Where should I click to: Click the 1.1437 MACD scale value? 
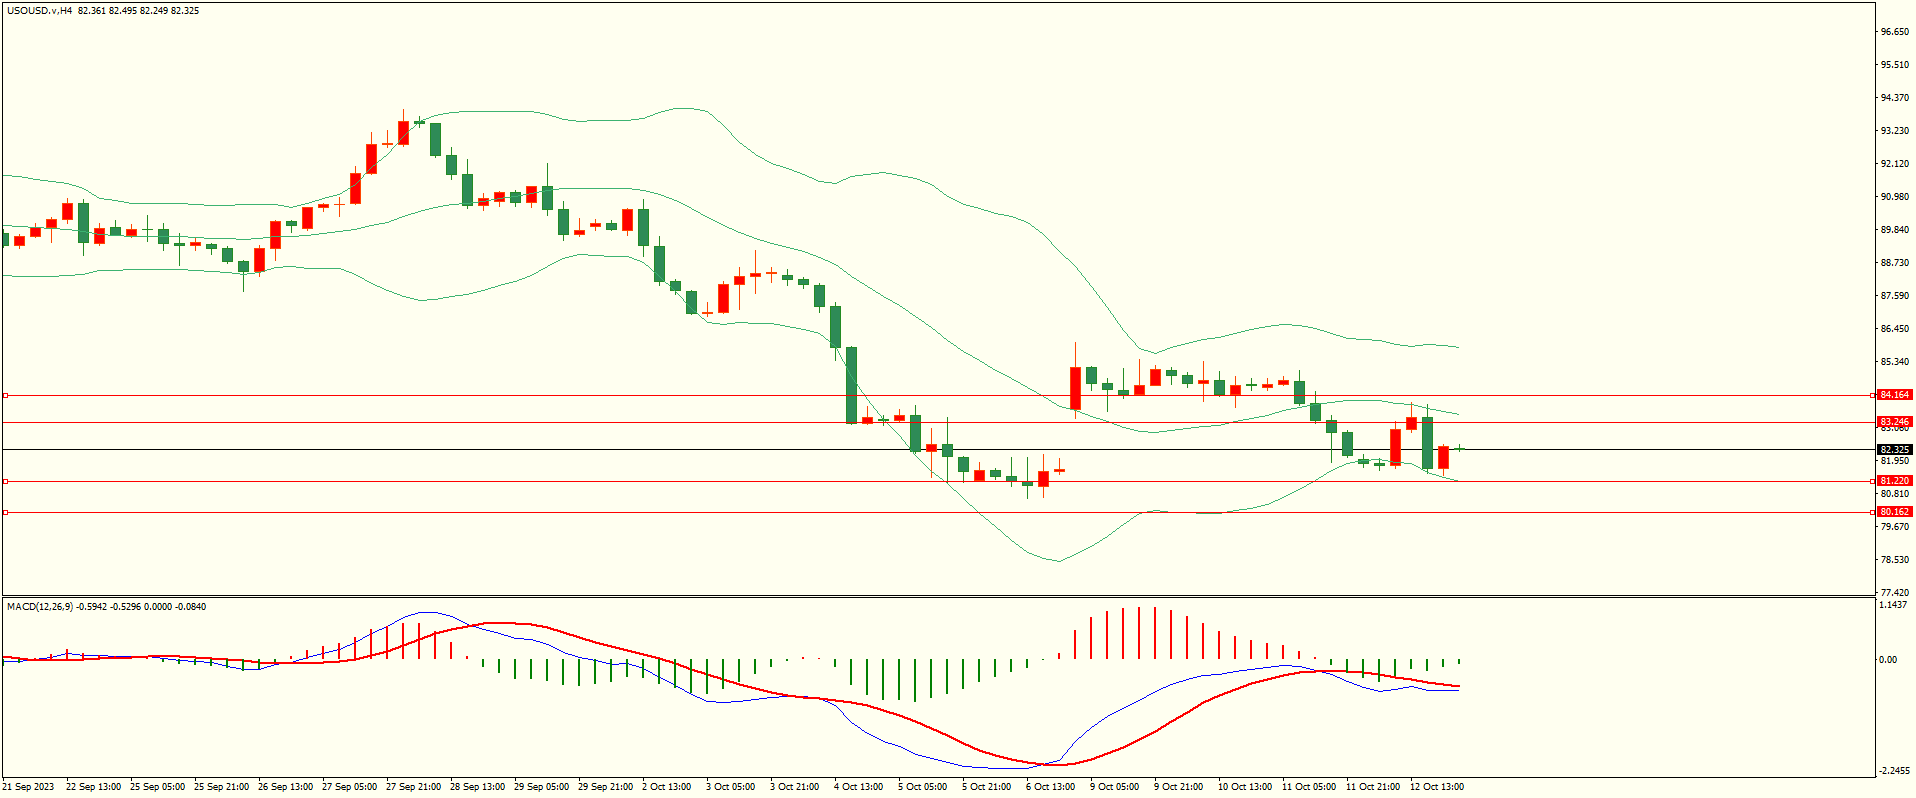1893,605
